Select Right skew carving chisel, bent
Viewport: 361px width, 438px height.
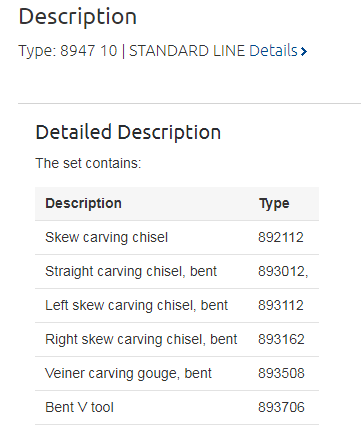pos(177,340)
